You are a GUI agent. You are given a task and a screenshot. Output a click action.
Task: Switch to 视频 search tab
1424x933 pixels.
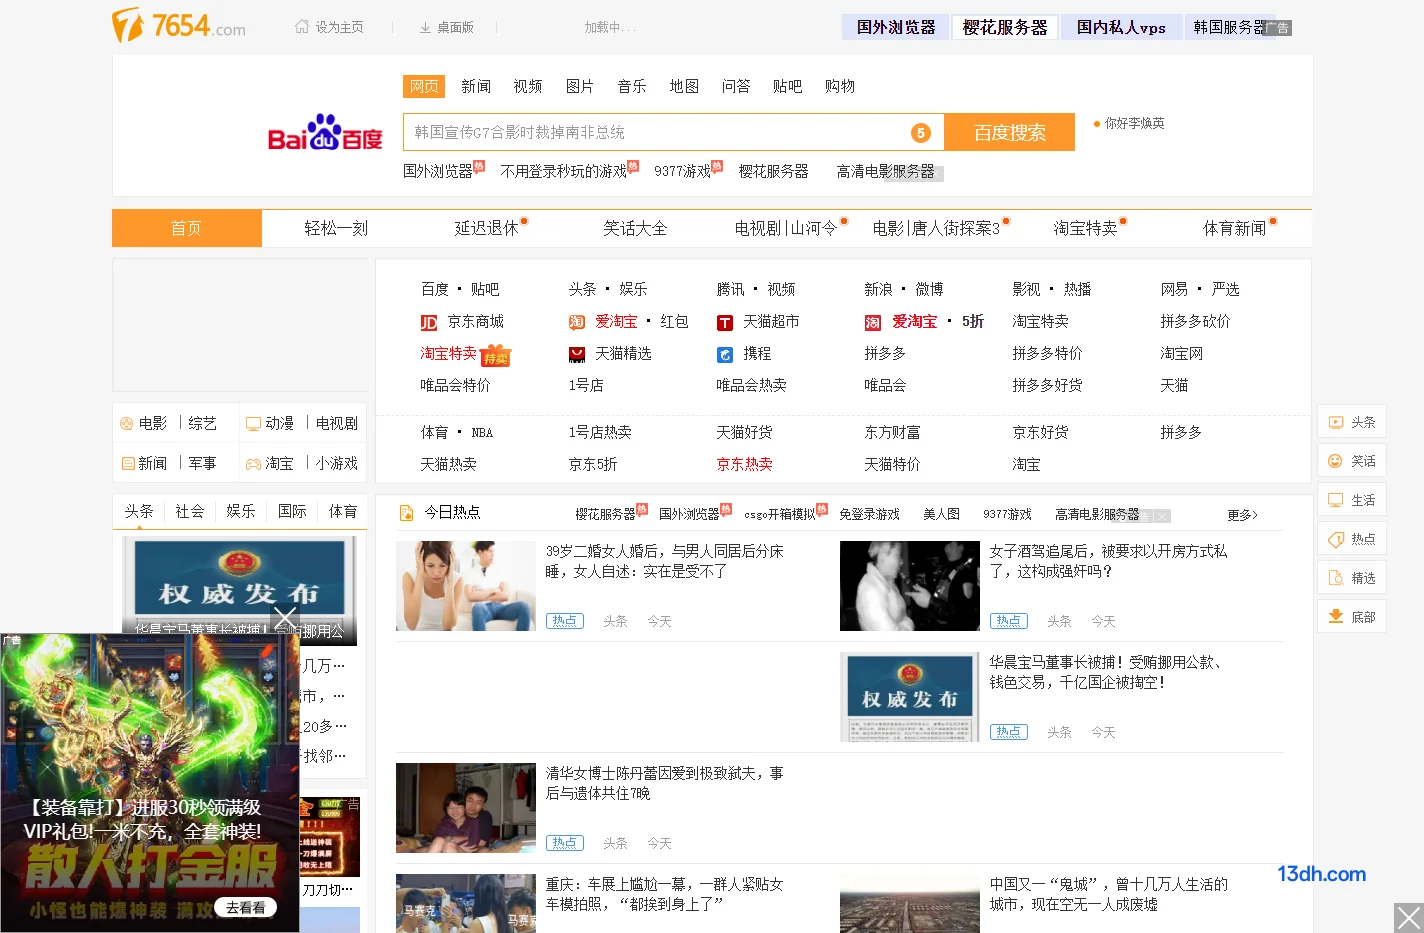[x=528, y=87]
